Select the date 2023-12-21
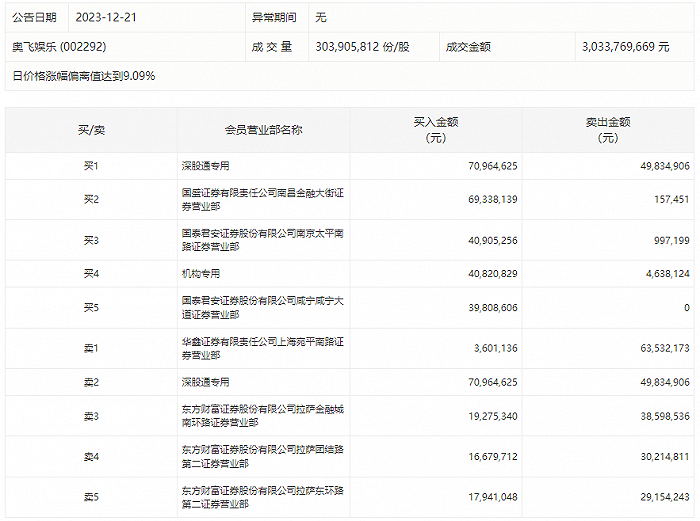The width and height of the screenshot is (700, 521). coord(106,17)
